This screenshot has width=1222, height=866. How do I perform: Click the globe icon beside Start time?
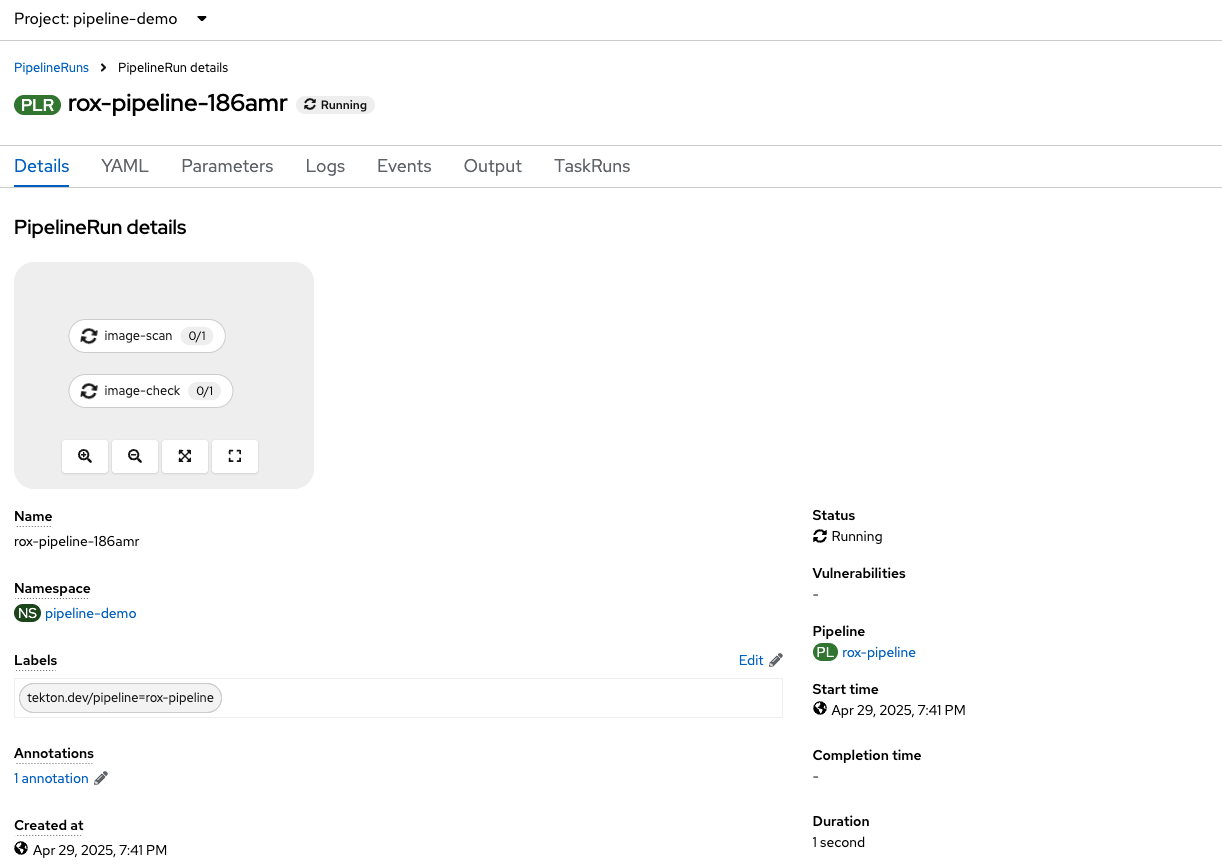point(820,709)
